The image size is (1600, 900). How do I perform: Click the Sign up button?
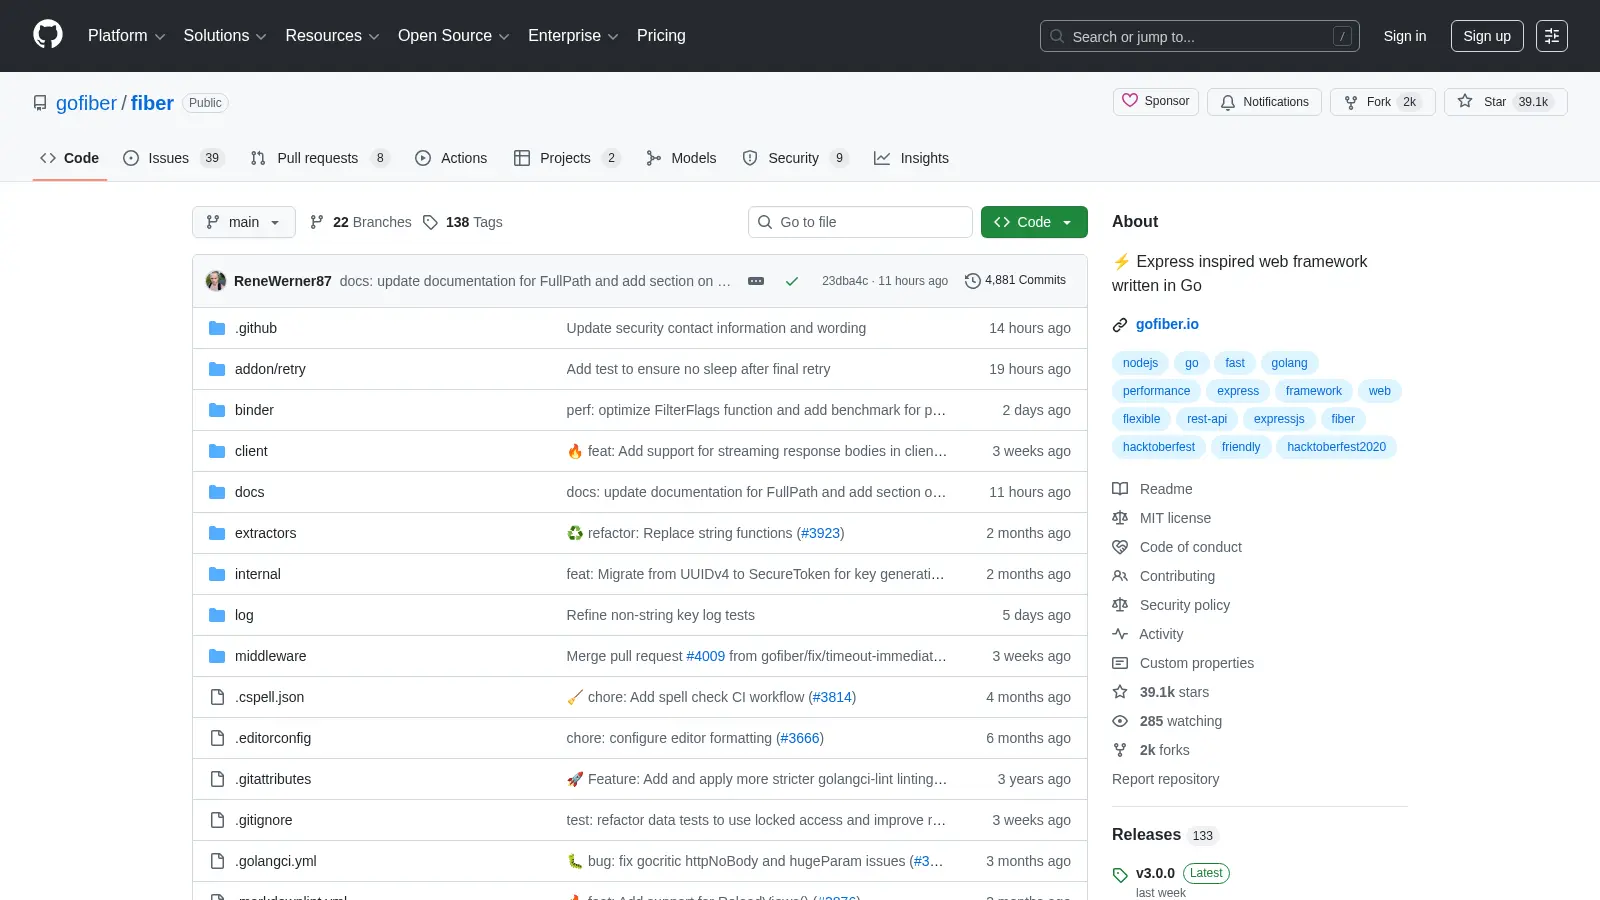1487,36
